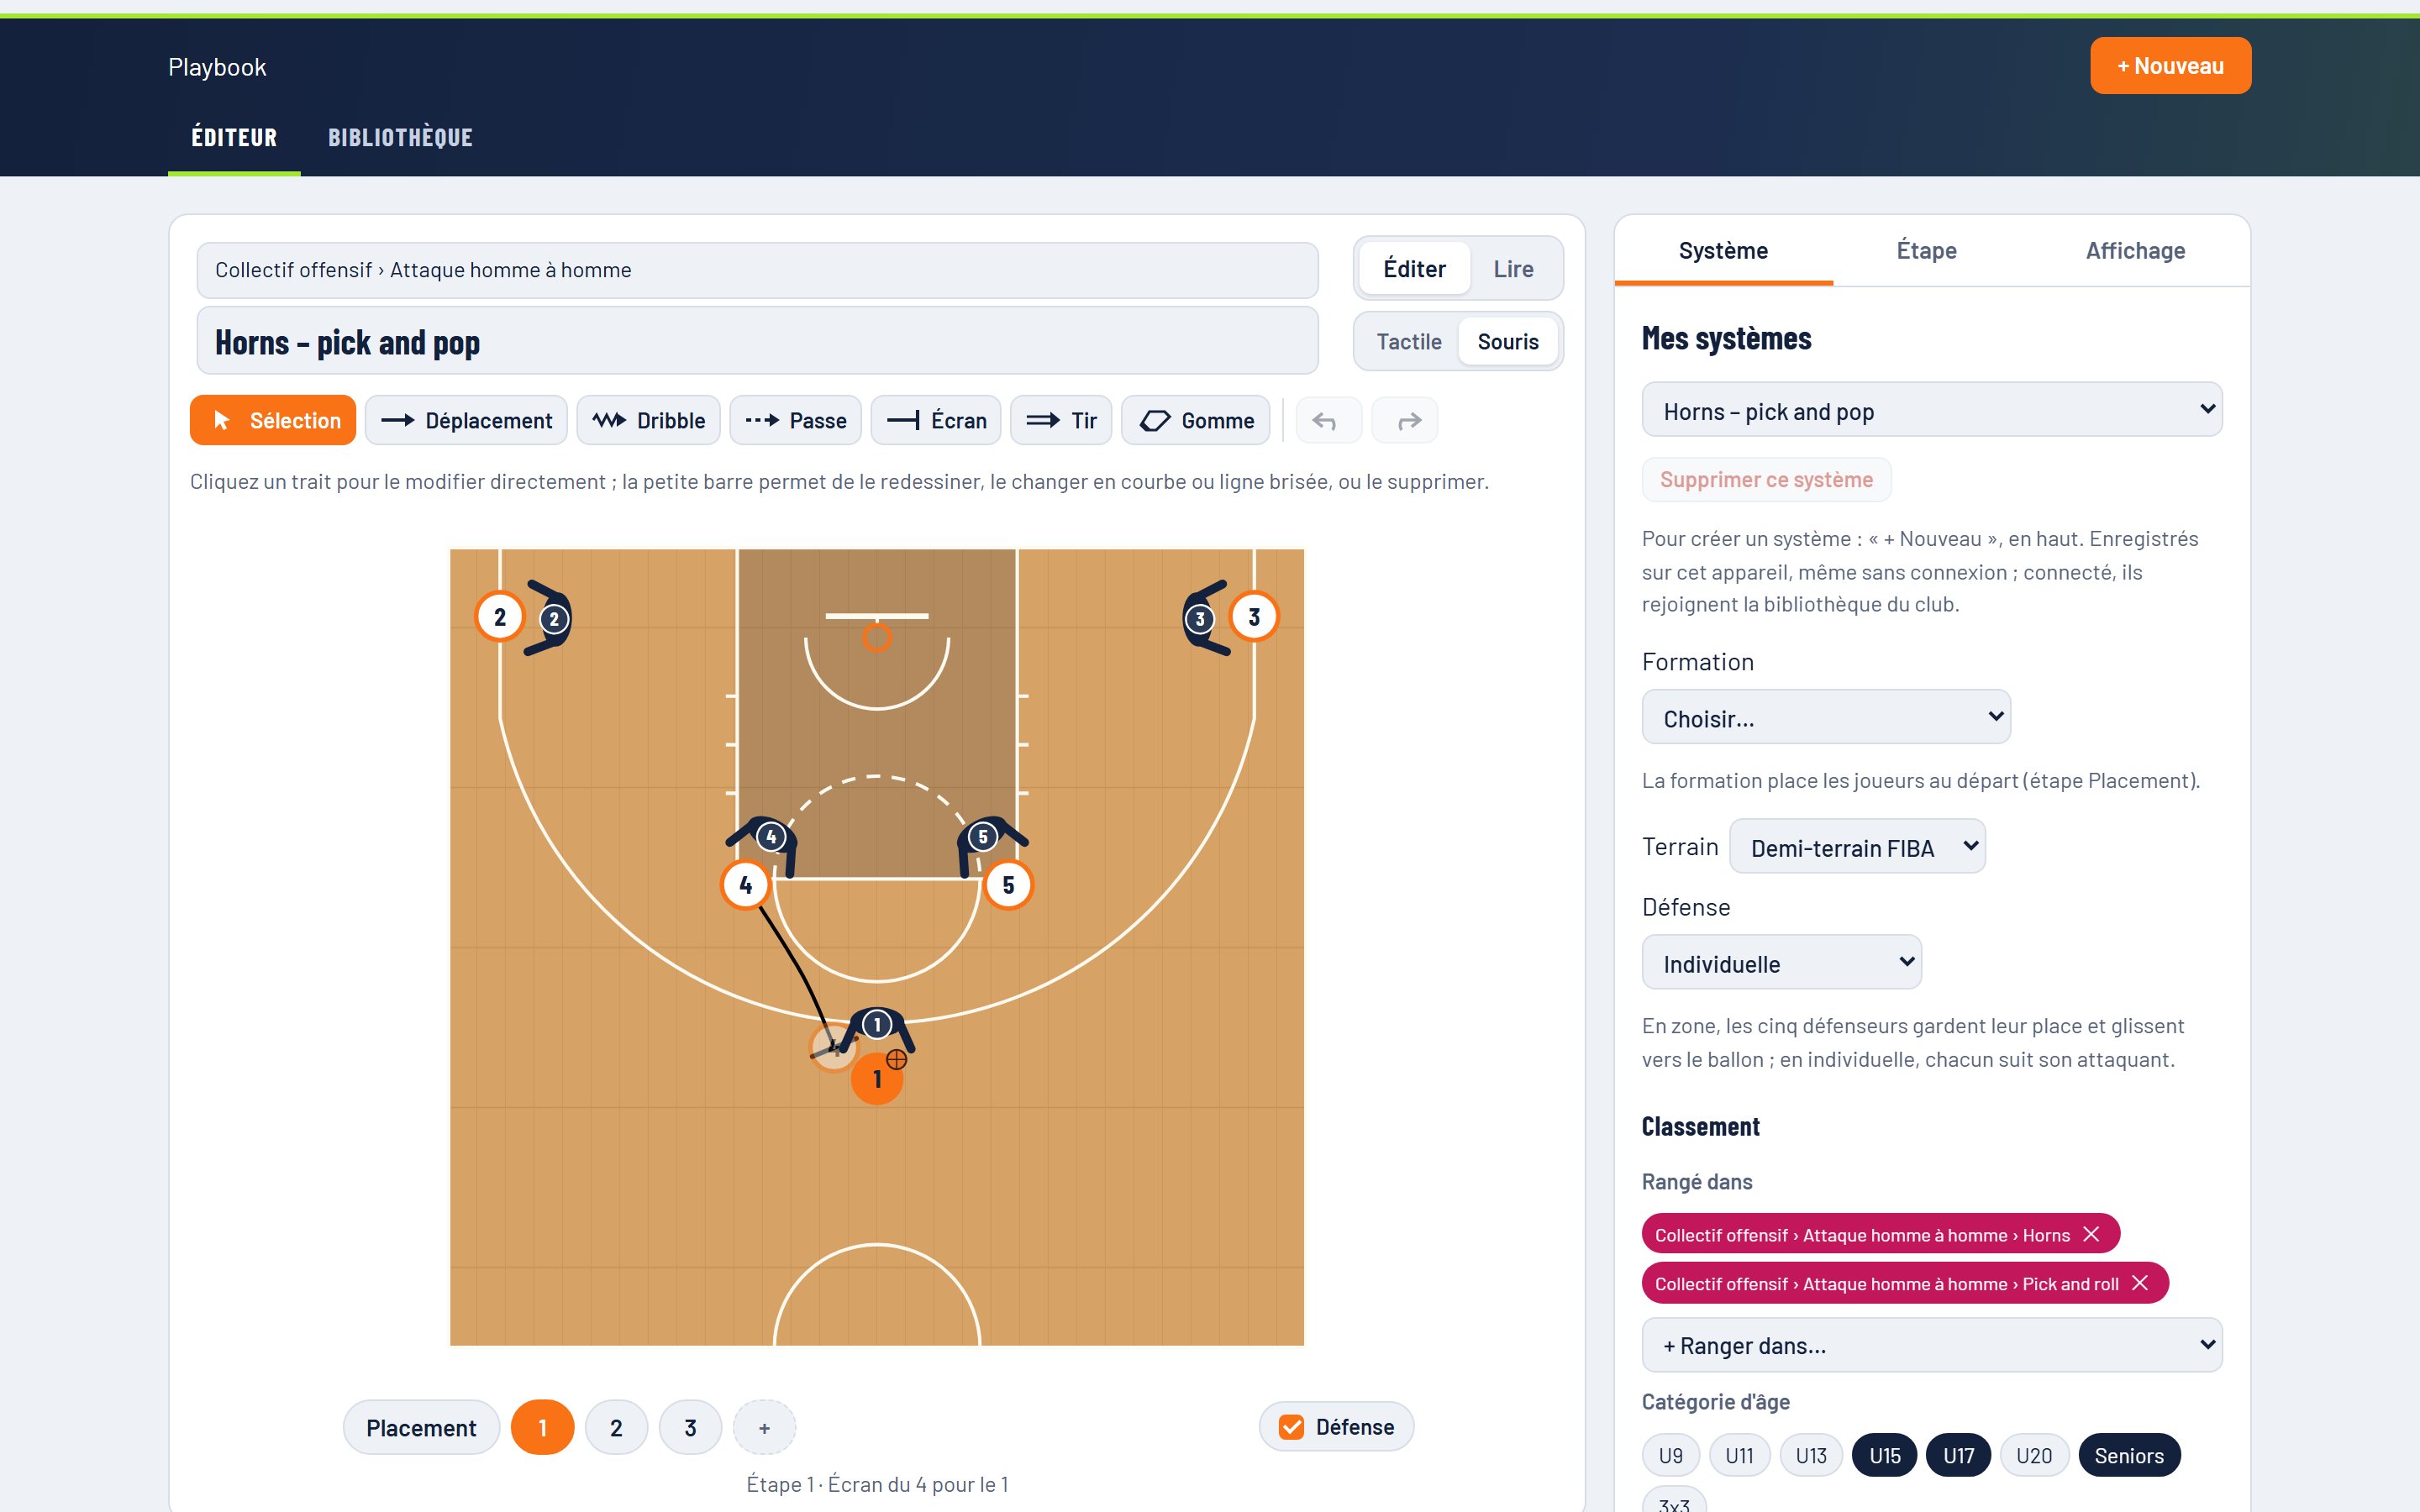The height and width of the screenshot is (1512, 2420).
Task: Toggle the U9 age category
Action: [1670, 1456]
